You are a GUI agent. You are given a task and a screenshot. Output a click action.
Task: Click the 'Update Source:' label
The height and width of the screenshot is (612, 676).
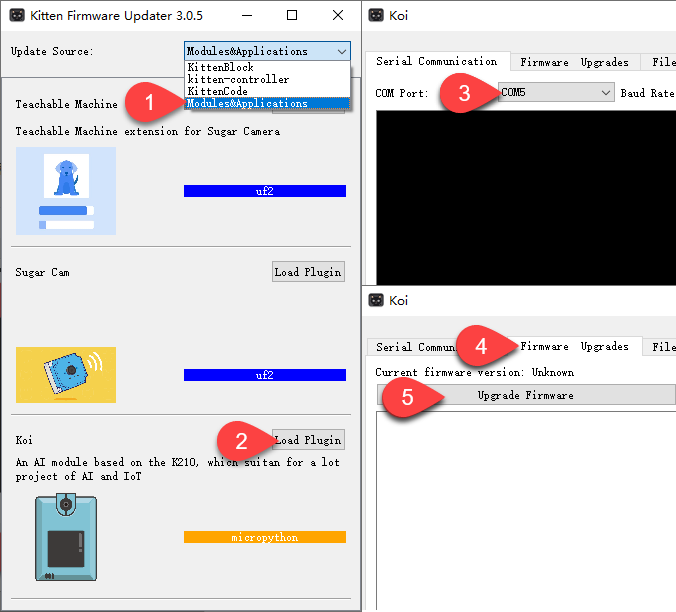(52, 51)
